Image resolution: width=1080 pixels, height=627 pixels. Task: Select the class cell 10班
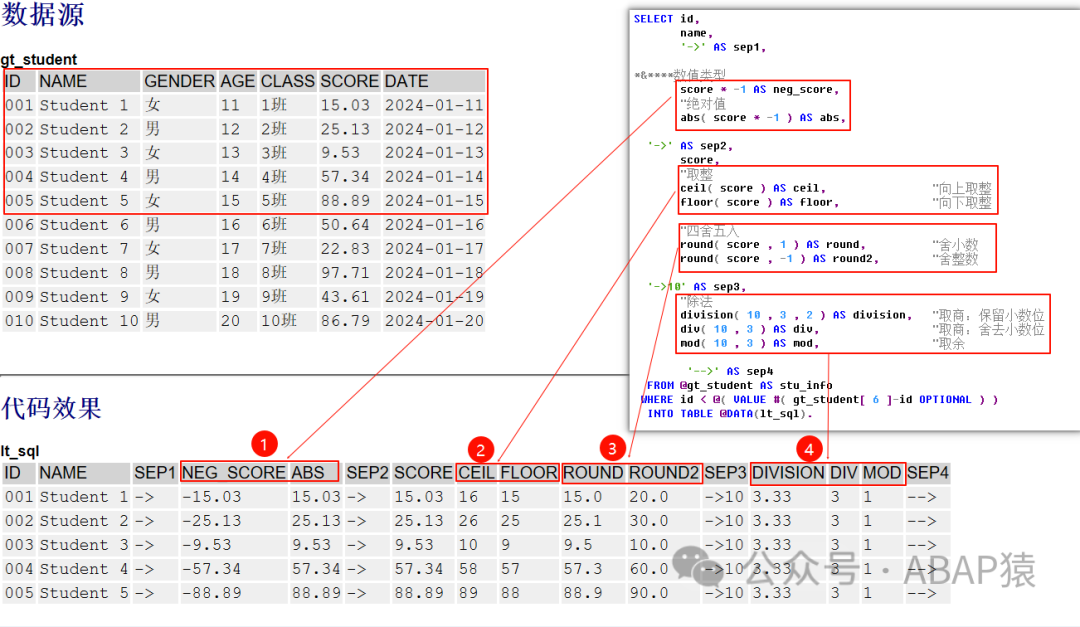278,321
